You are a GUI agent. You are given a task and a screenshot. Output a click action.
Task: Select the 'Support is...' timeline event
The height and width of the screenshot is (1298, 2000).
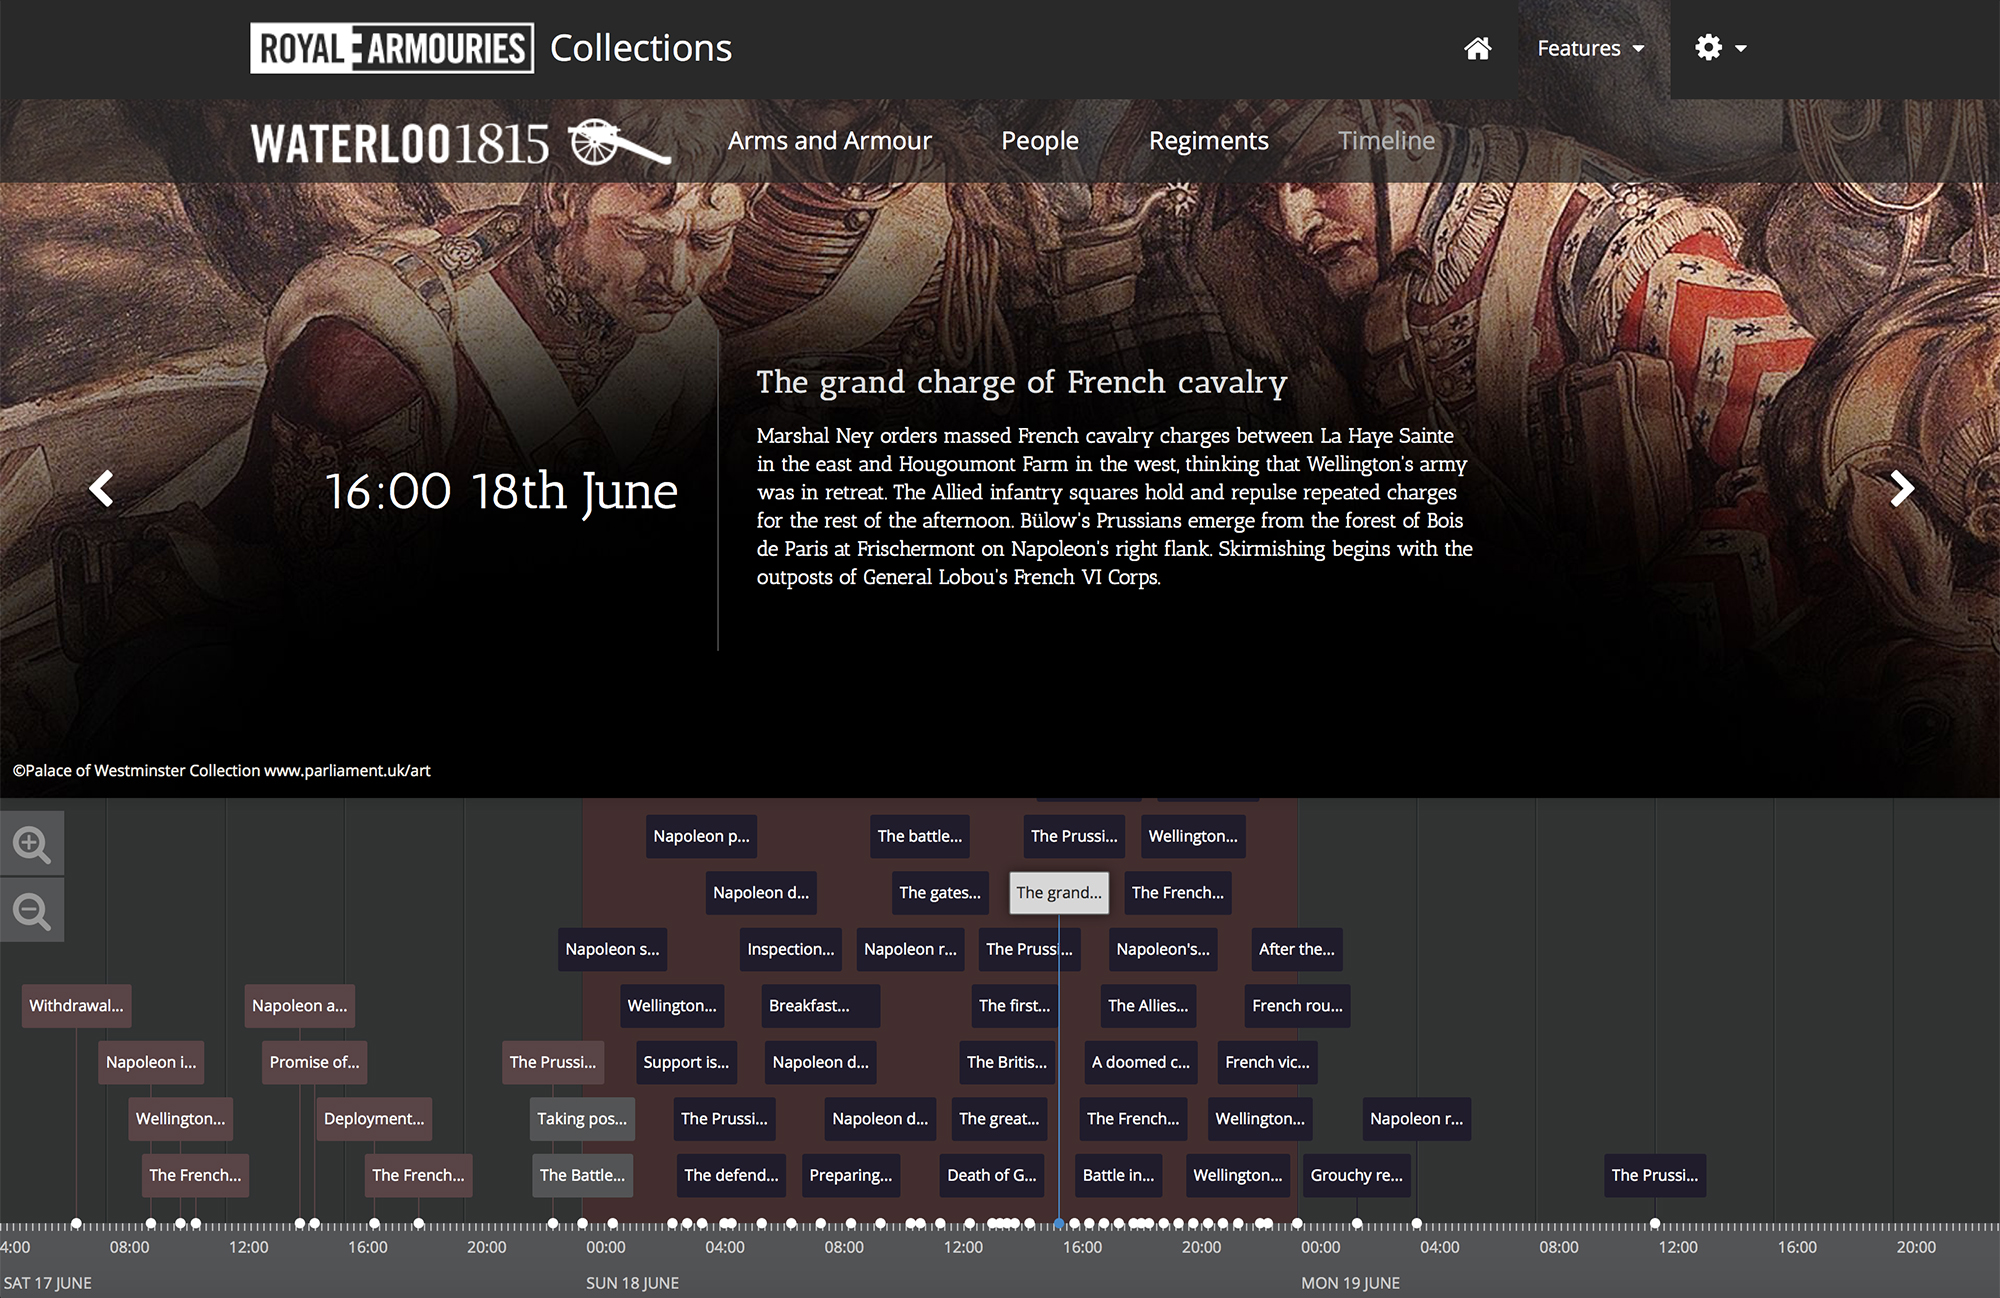[686, 1062]
